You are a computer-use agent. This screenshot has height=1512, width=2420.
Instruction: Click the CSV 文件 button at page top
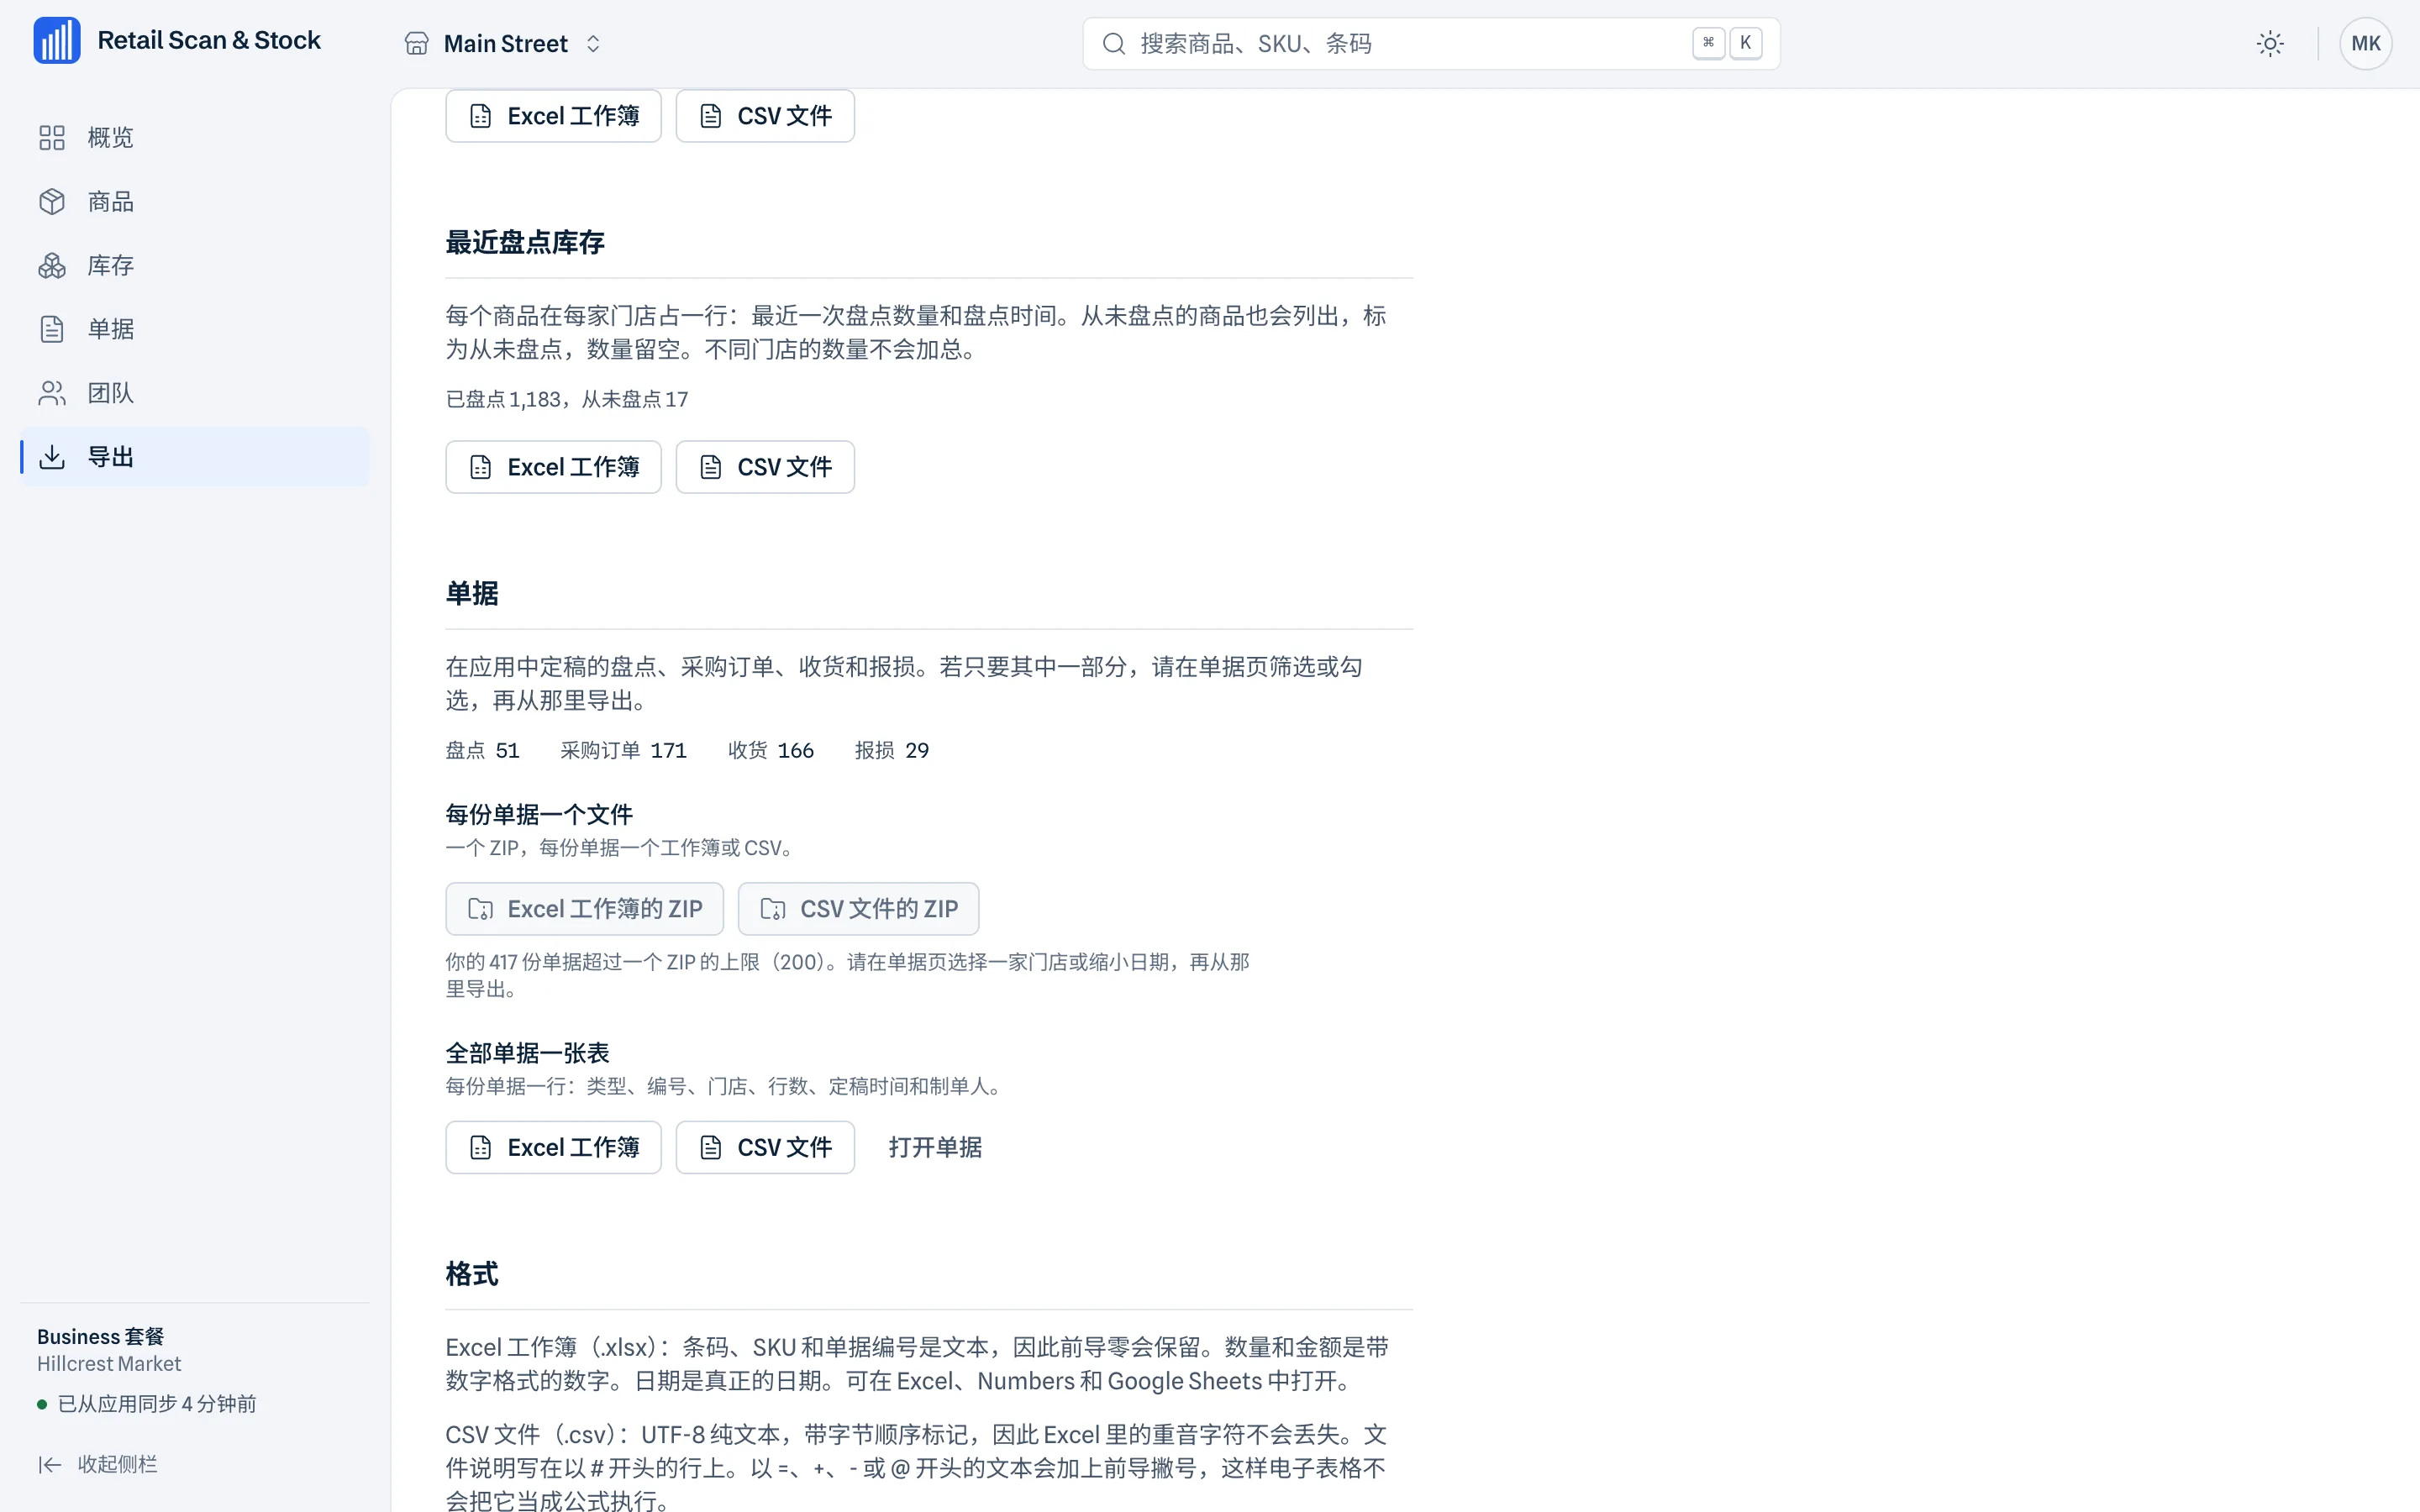click(765, 116)
